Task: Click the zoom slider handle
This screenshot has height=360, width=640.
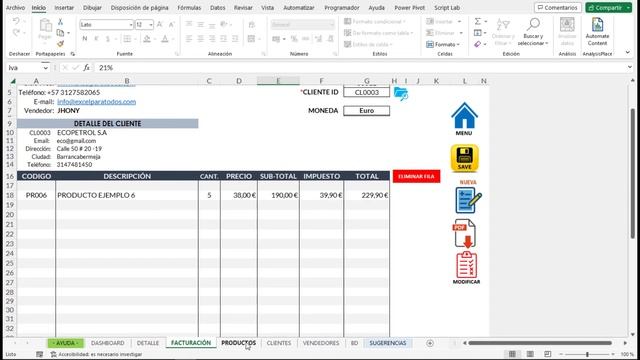Action: tap(587, 354)
